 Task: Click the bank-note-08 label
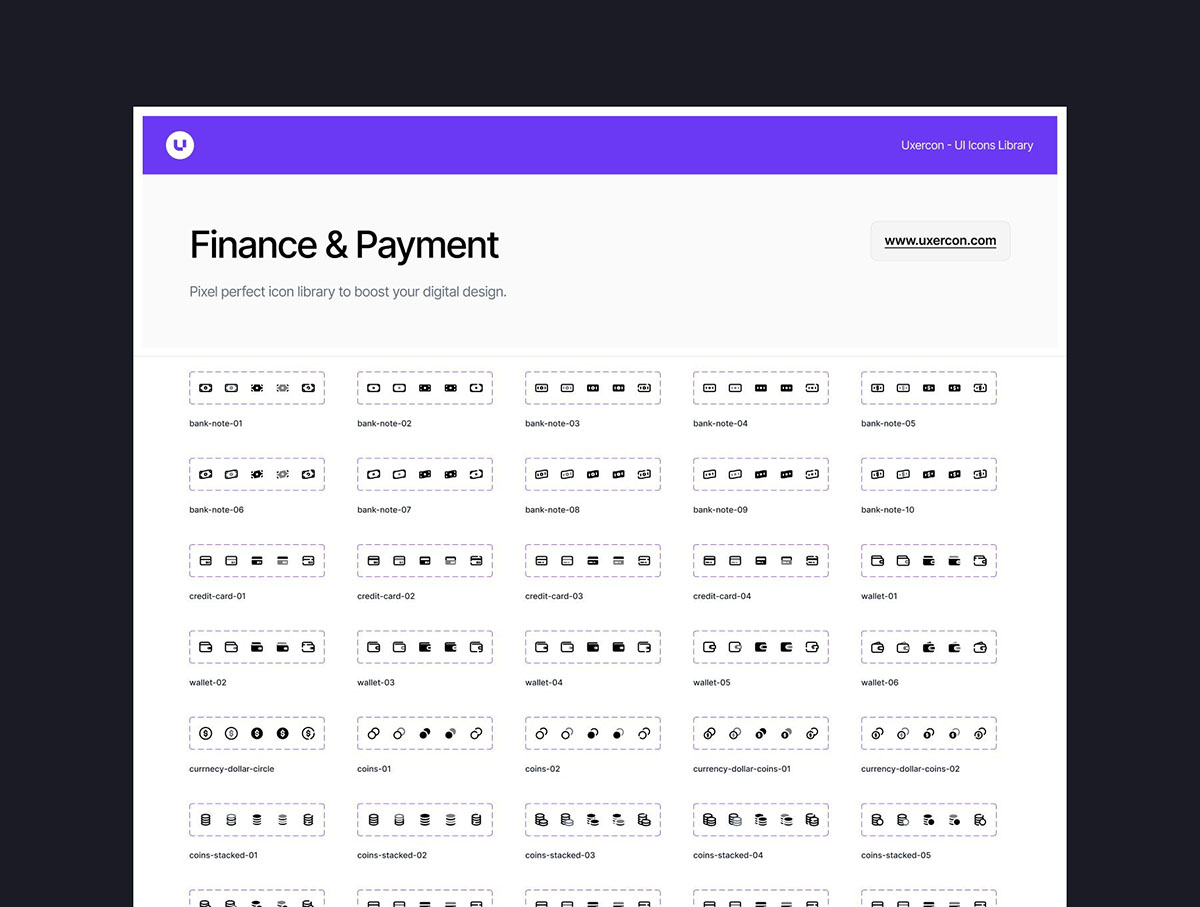coord(552,510)
